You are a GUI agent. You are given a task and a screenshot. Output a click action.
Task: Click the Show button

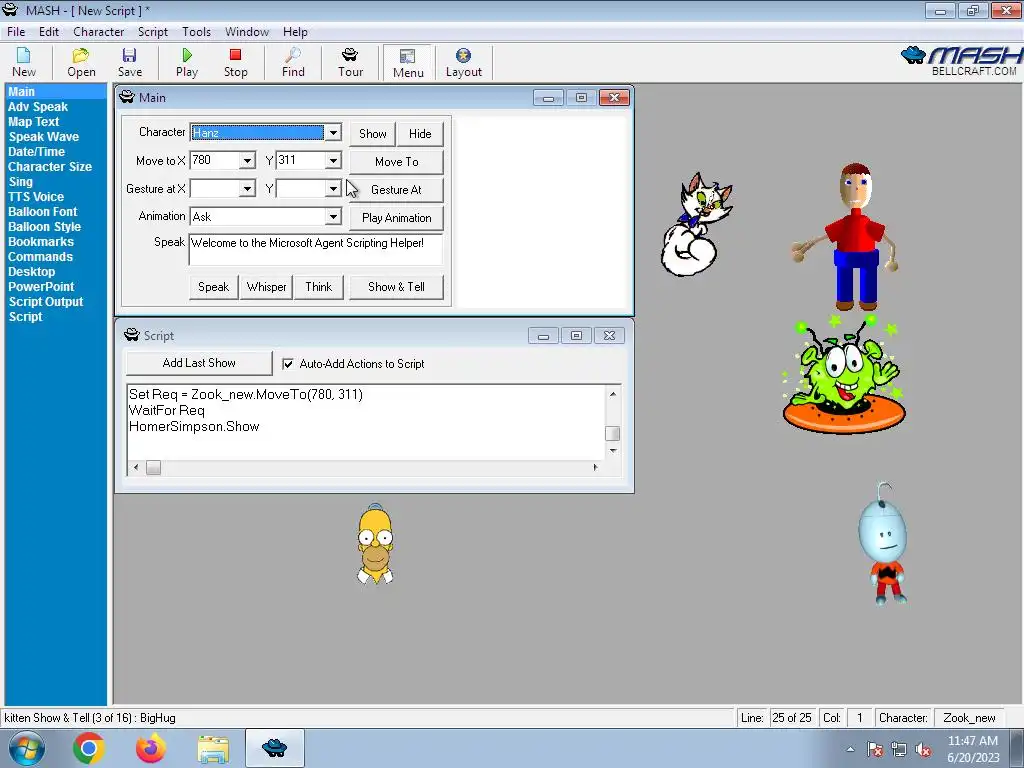coord(372,134)
